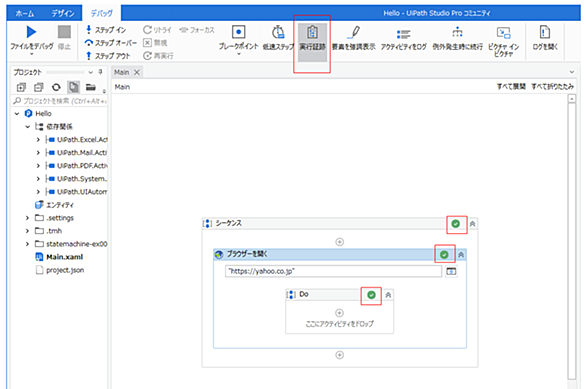Expand UiPath.Mail.Activities dependency
The height and width of the screenshot is (389, 586).
click(x=38, y=153)
